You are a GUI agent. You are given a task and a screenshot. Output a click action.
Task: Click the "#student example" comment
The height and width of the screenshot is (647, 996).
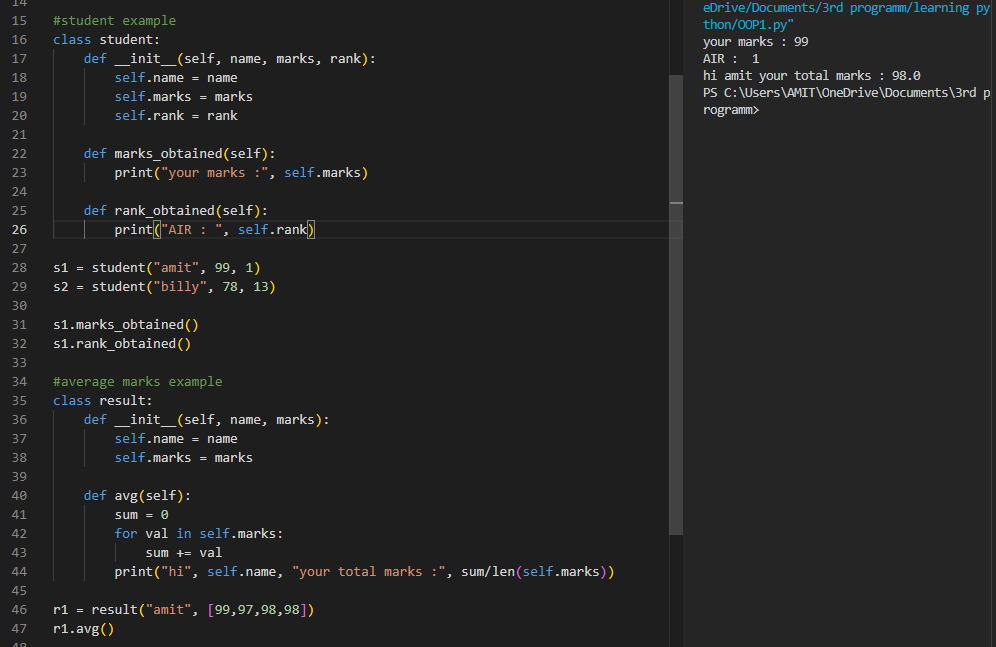tap(114, 20)
